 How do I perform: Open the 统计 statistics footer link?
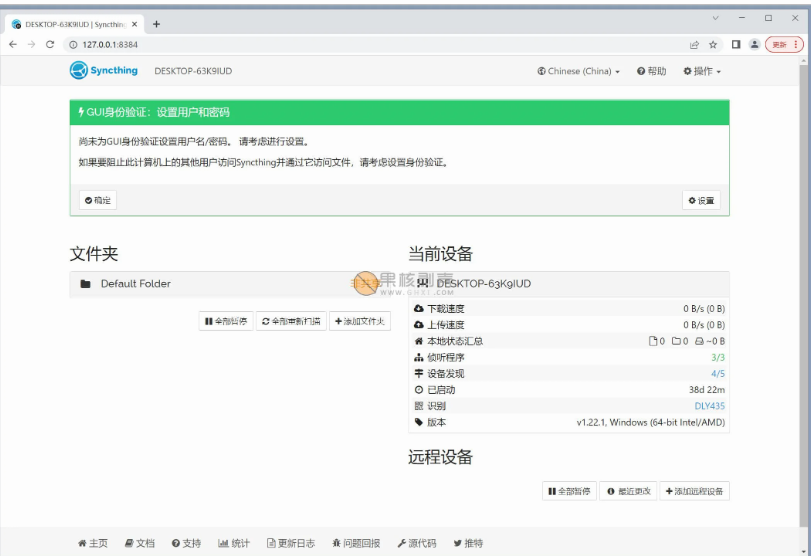[x=234, y=543]
